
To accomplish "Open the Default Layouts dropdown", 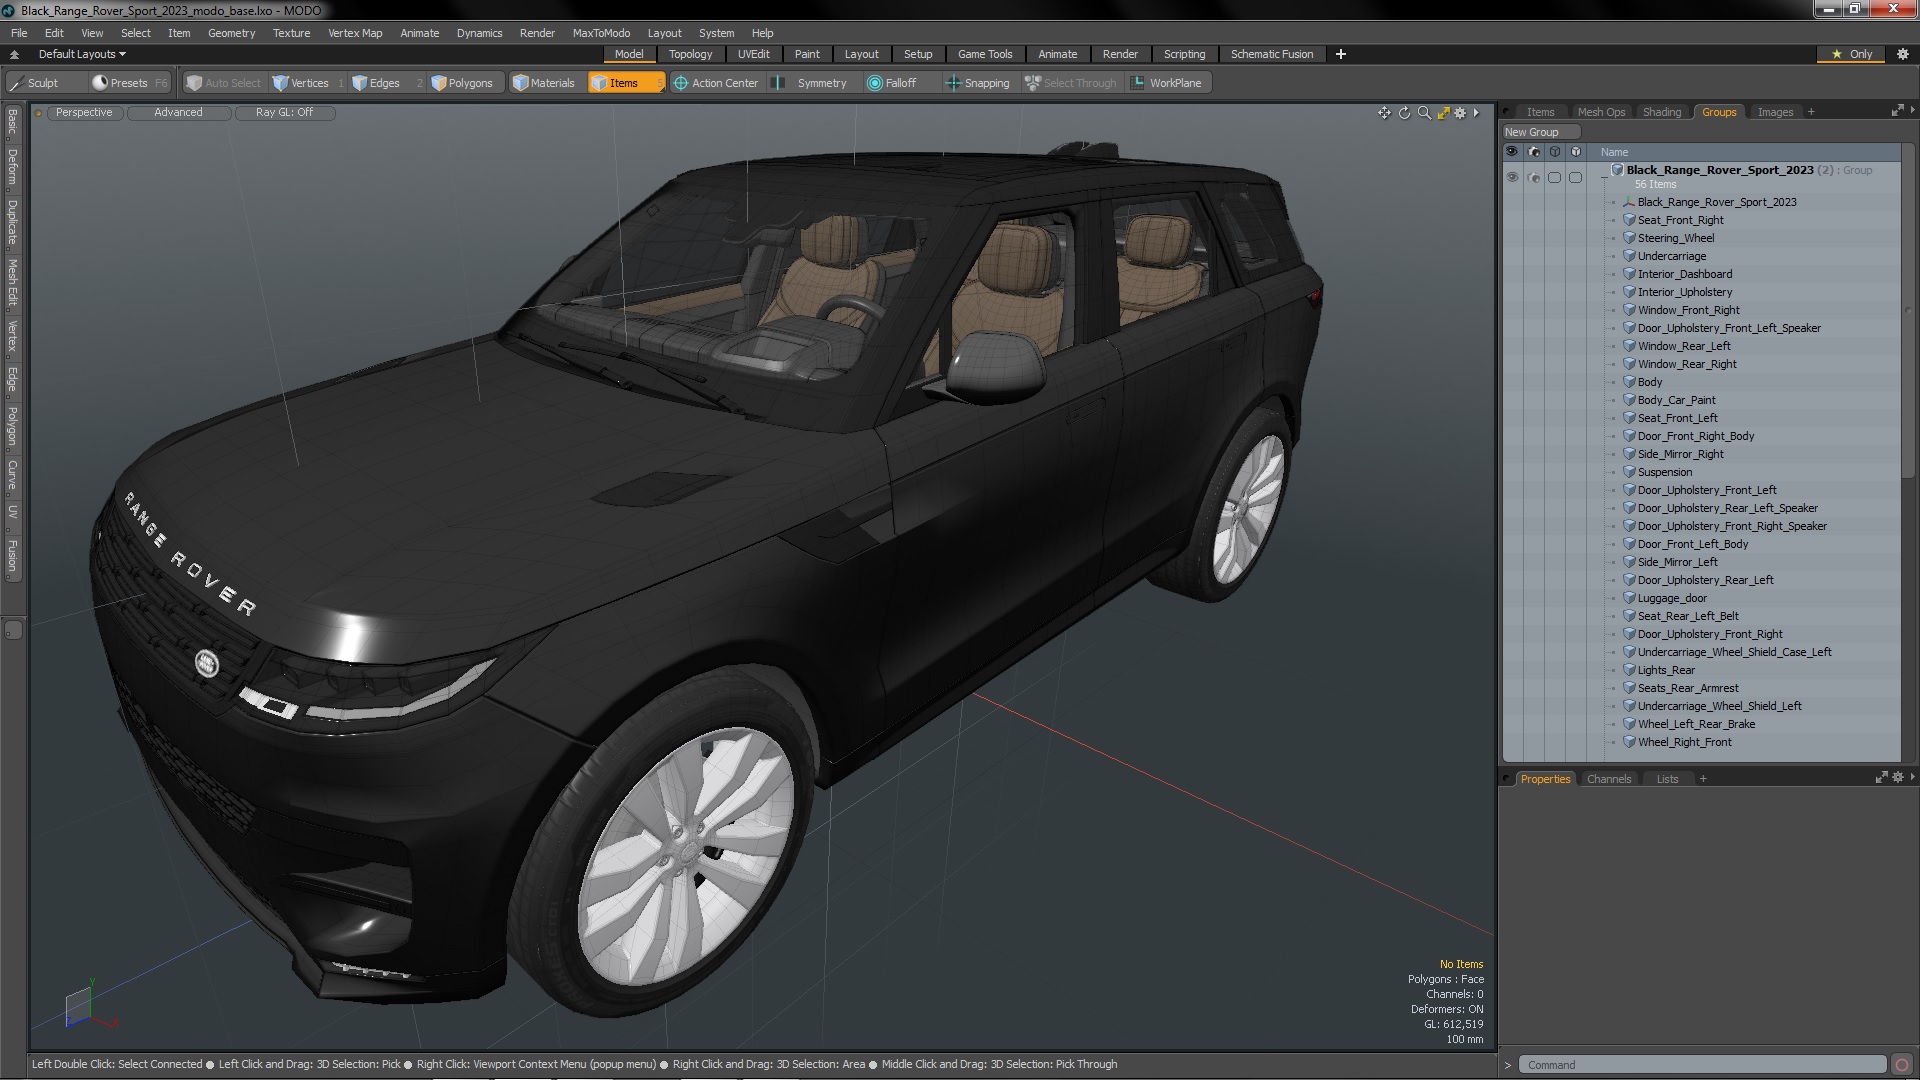I will (x=82, y=54).
